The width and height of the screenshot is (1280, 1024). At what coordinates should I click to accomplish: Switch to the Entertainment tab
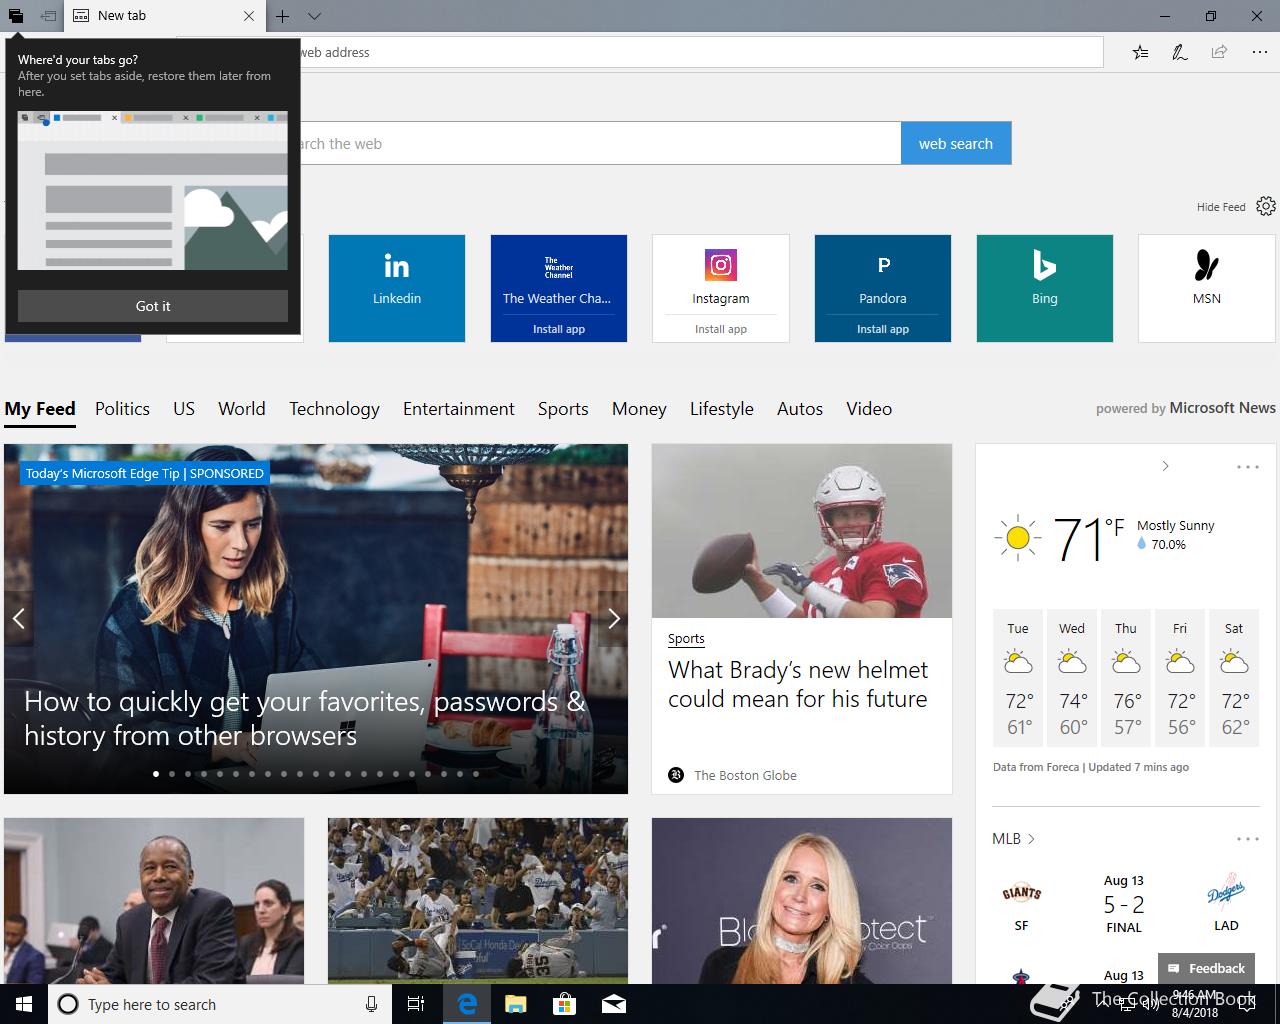459,409
